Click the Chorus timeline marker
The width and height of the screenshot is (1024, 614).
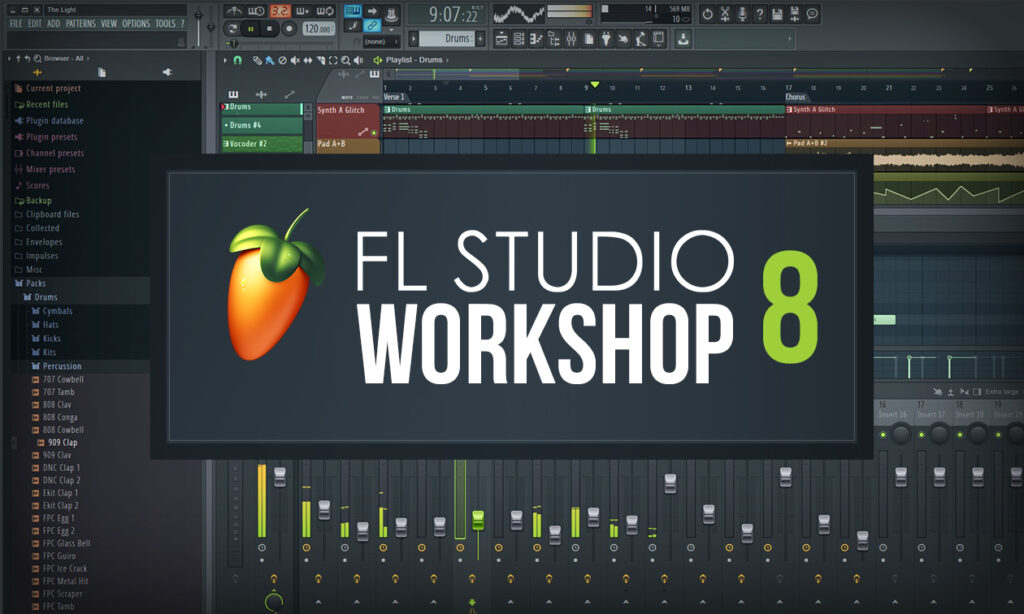pyautogui.click(x=795, y=97)
